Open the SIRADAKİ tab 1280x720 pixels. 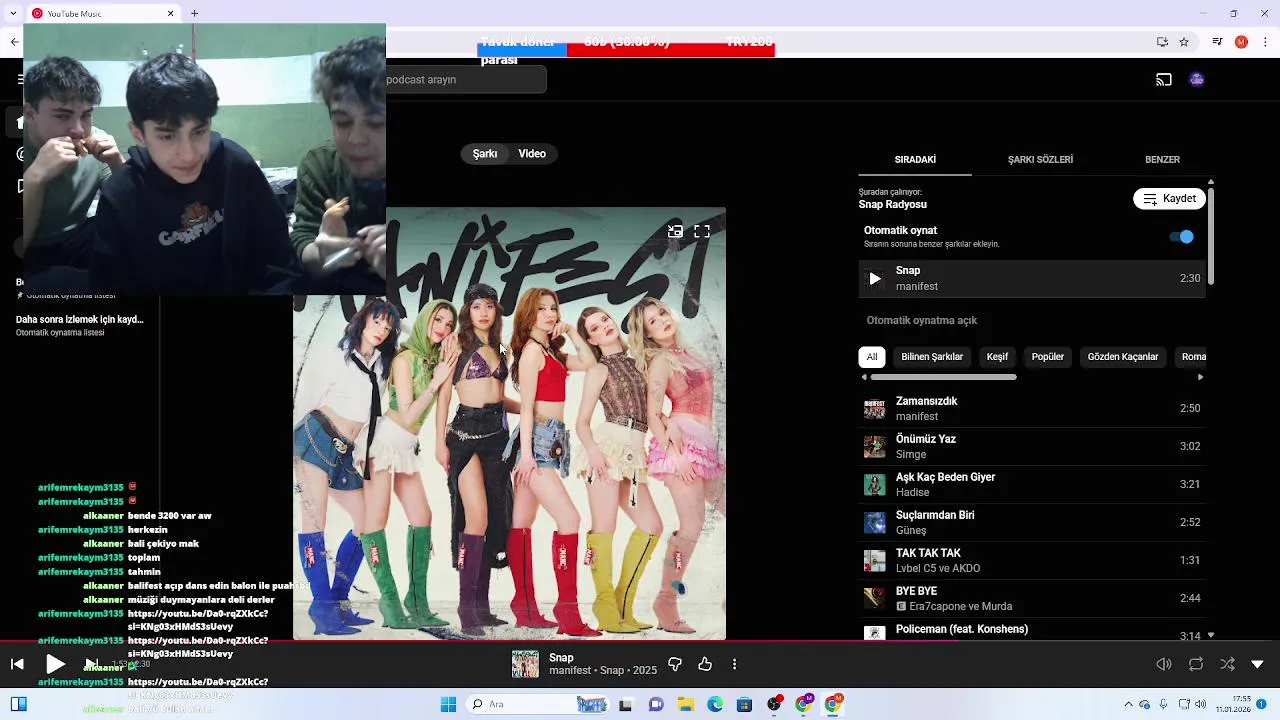click(915, 160)
